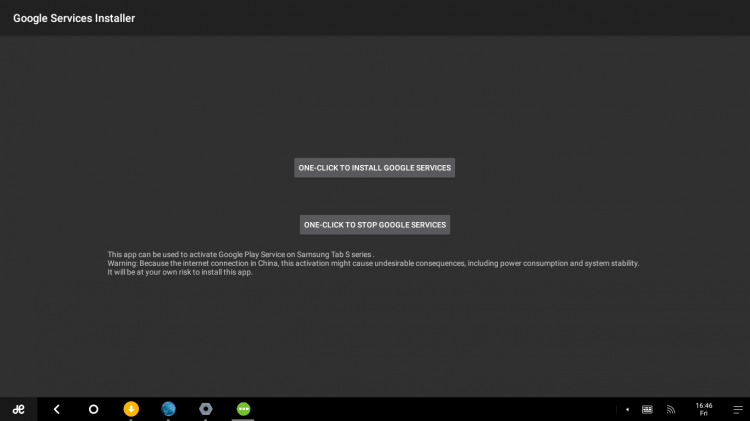Image resolution: width=750 pixels, height=421 pixels.
Task: Open the gray hexagon settings icon
Action: [x=205, y=409]
